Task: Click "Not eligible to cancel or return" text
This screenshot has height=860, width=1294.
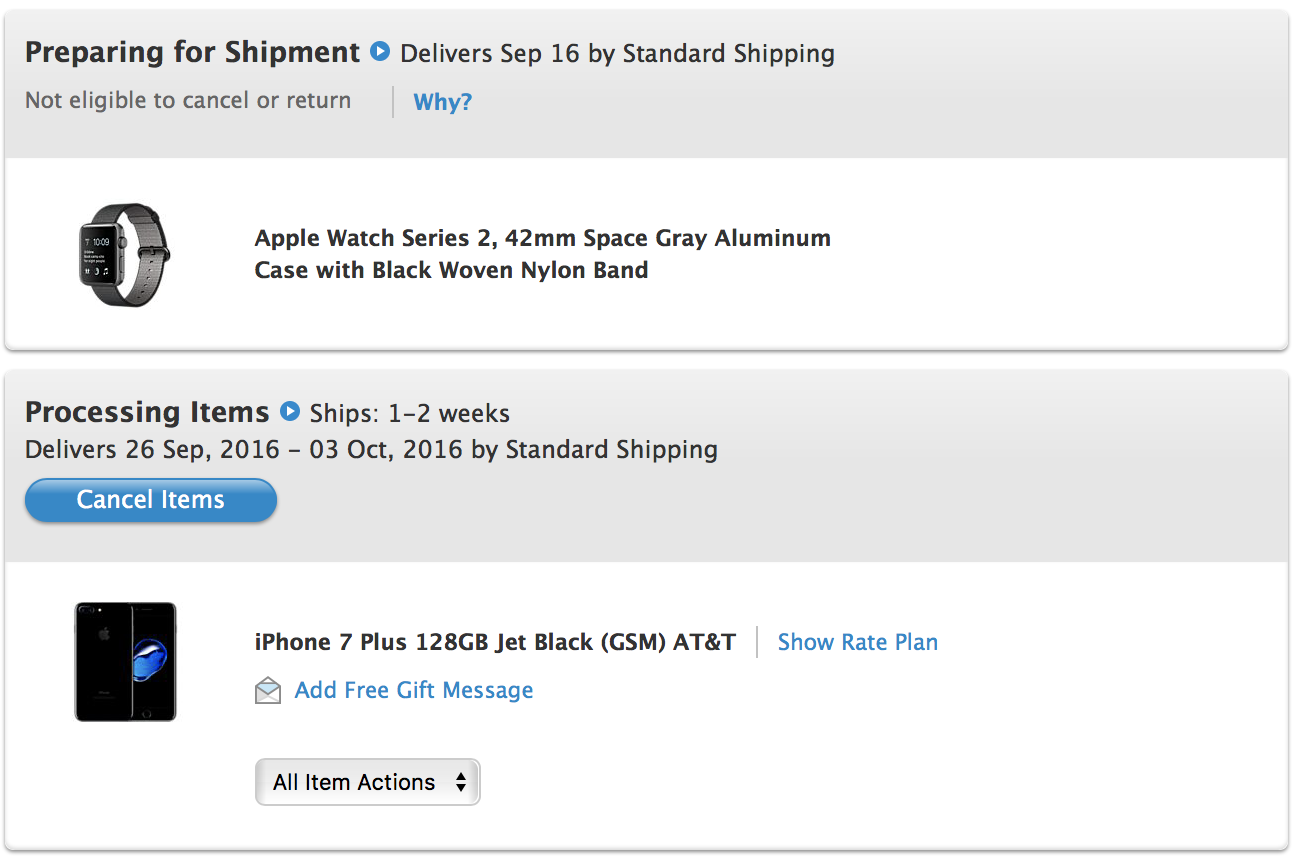Action: (188, 101)
